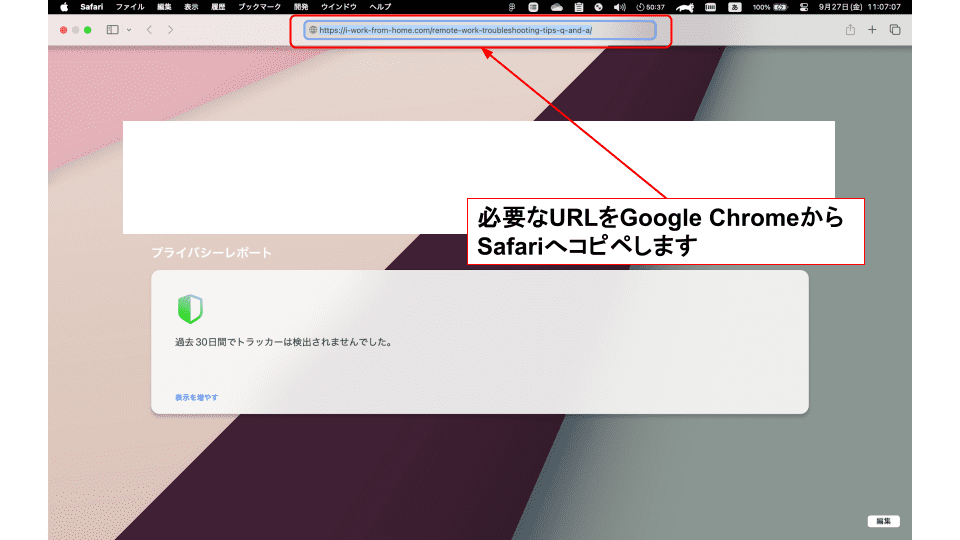Open a new tab with plus icon
The image size is (960, 540).
872,30
